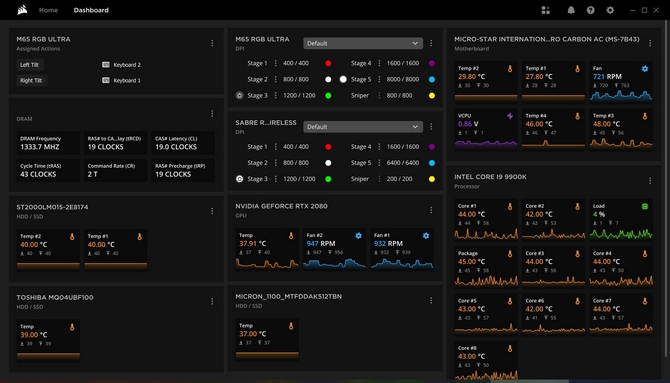Click the VCPU lightning bolt icon
670x383 pixels.
(x=510, y=116)
